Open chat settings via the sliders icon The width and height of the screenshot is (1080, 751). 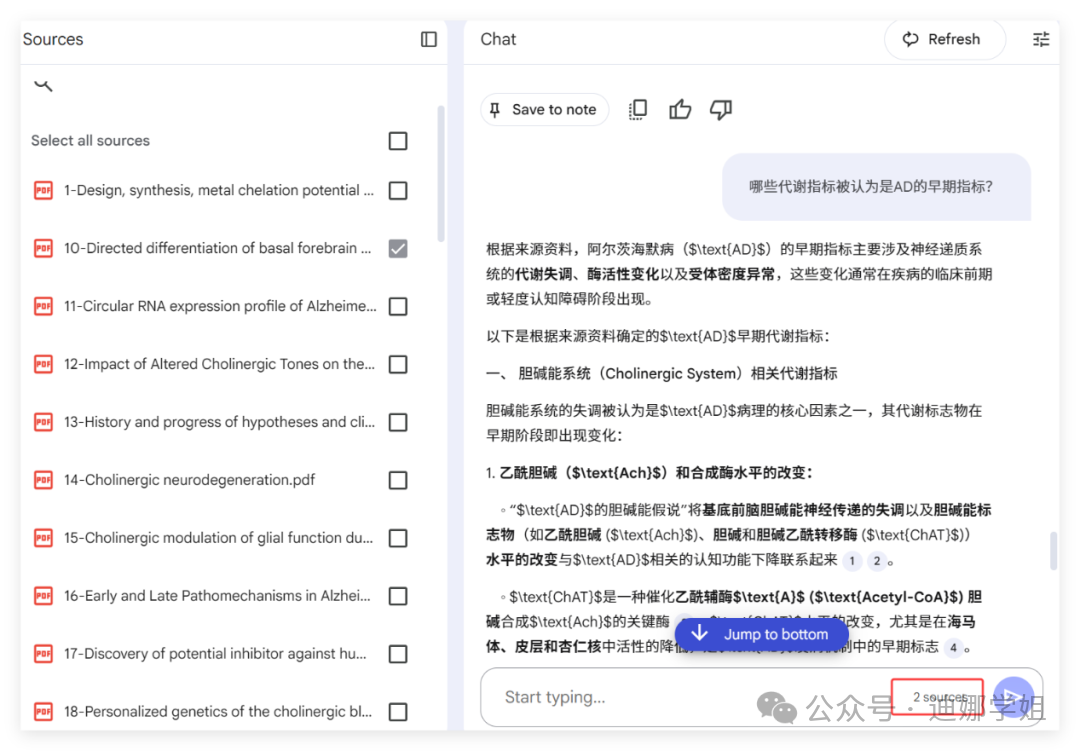coord(1041,39)
